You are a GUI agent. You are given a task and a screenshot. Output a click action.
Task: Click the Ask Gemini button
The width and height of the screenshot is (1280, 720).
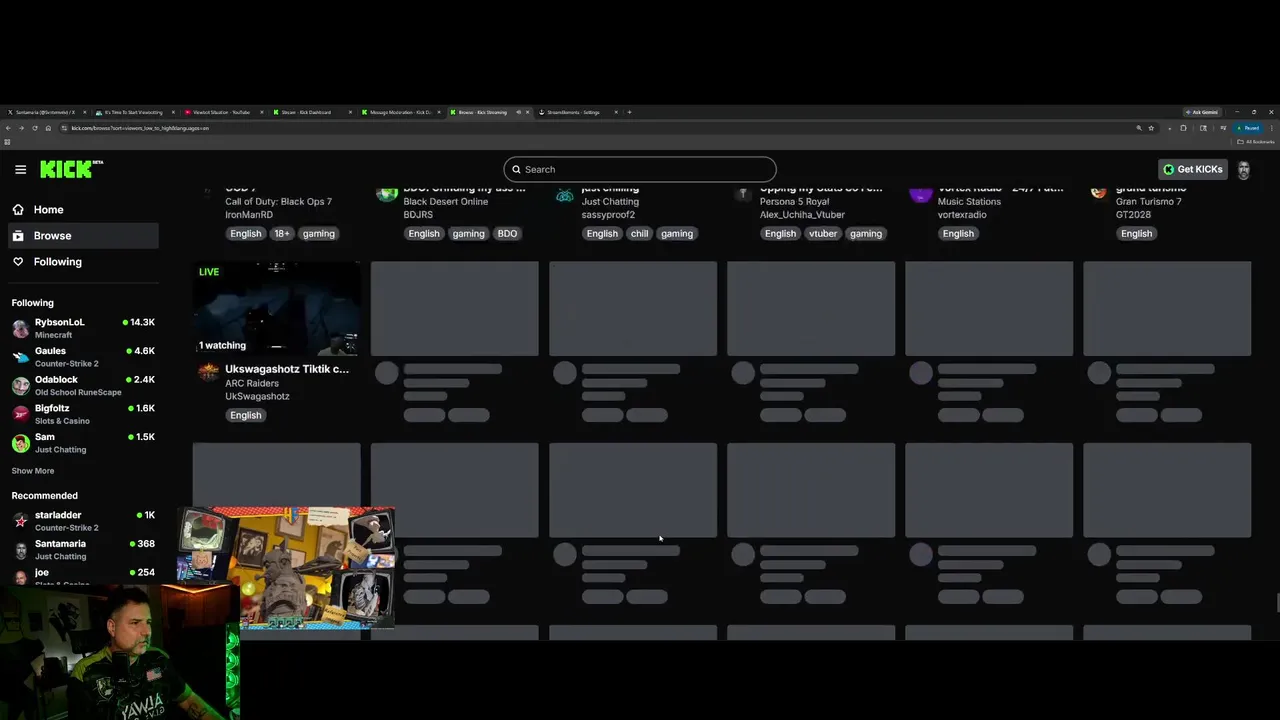click(1202, 112)
